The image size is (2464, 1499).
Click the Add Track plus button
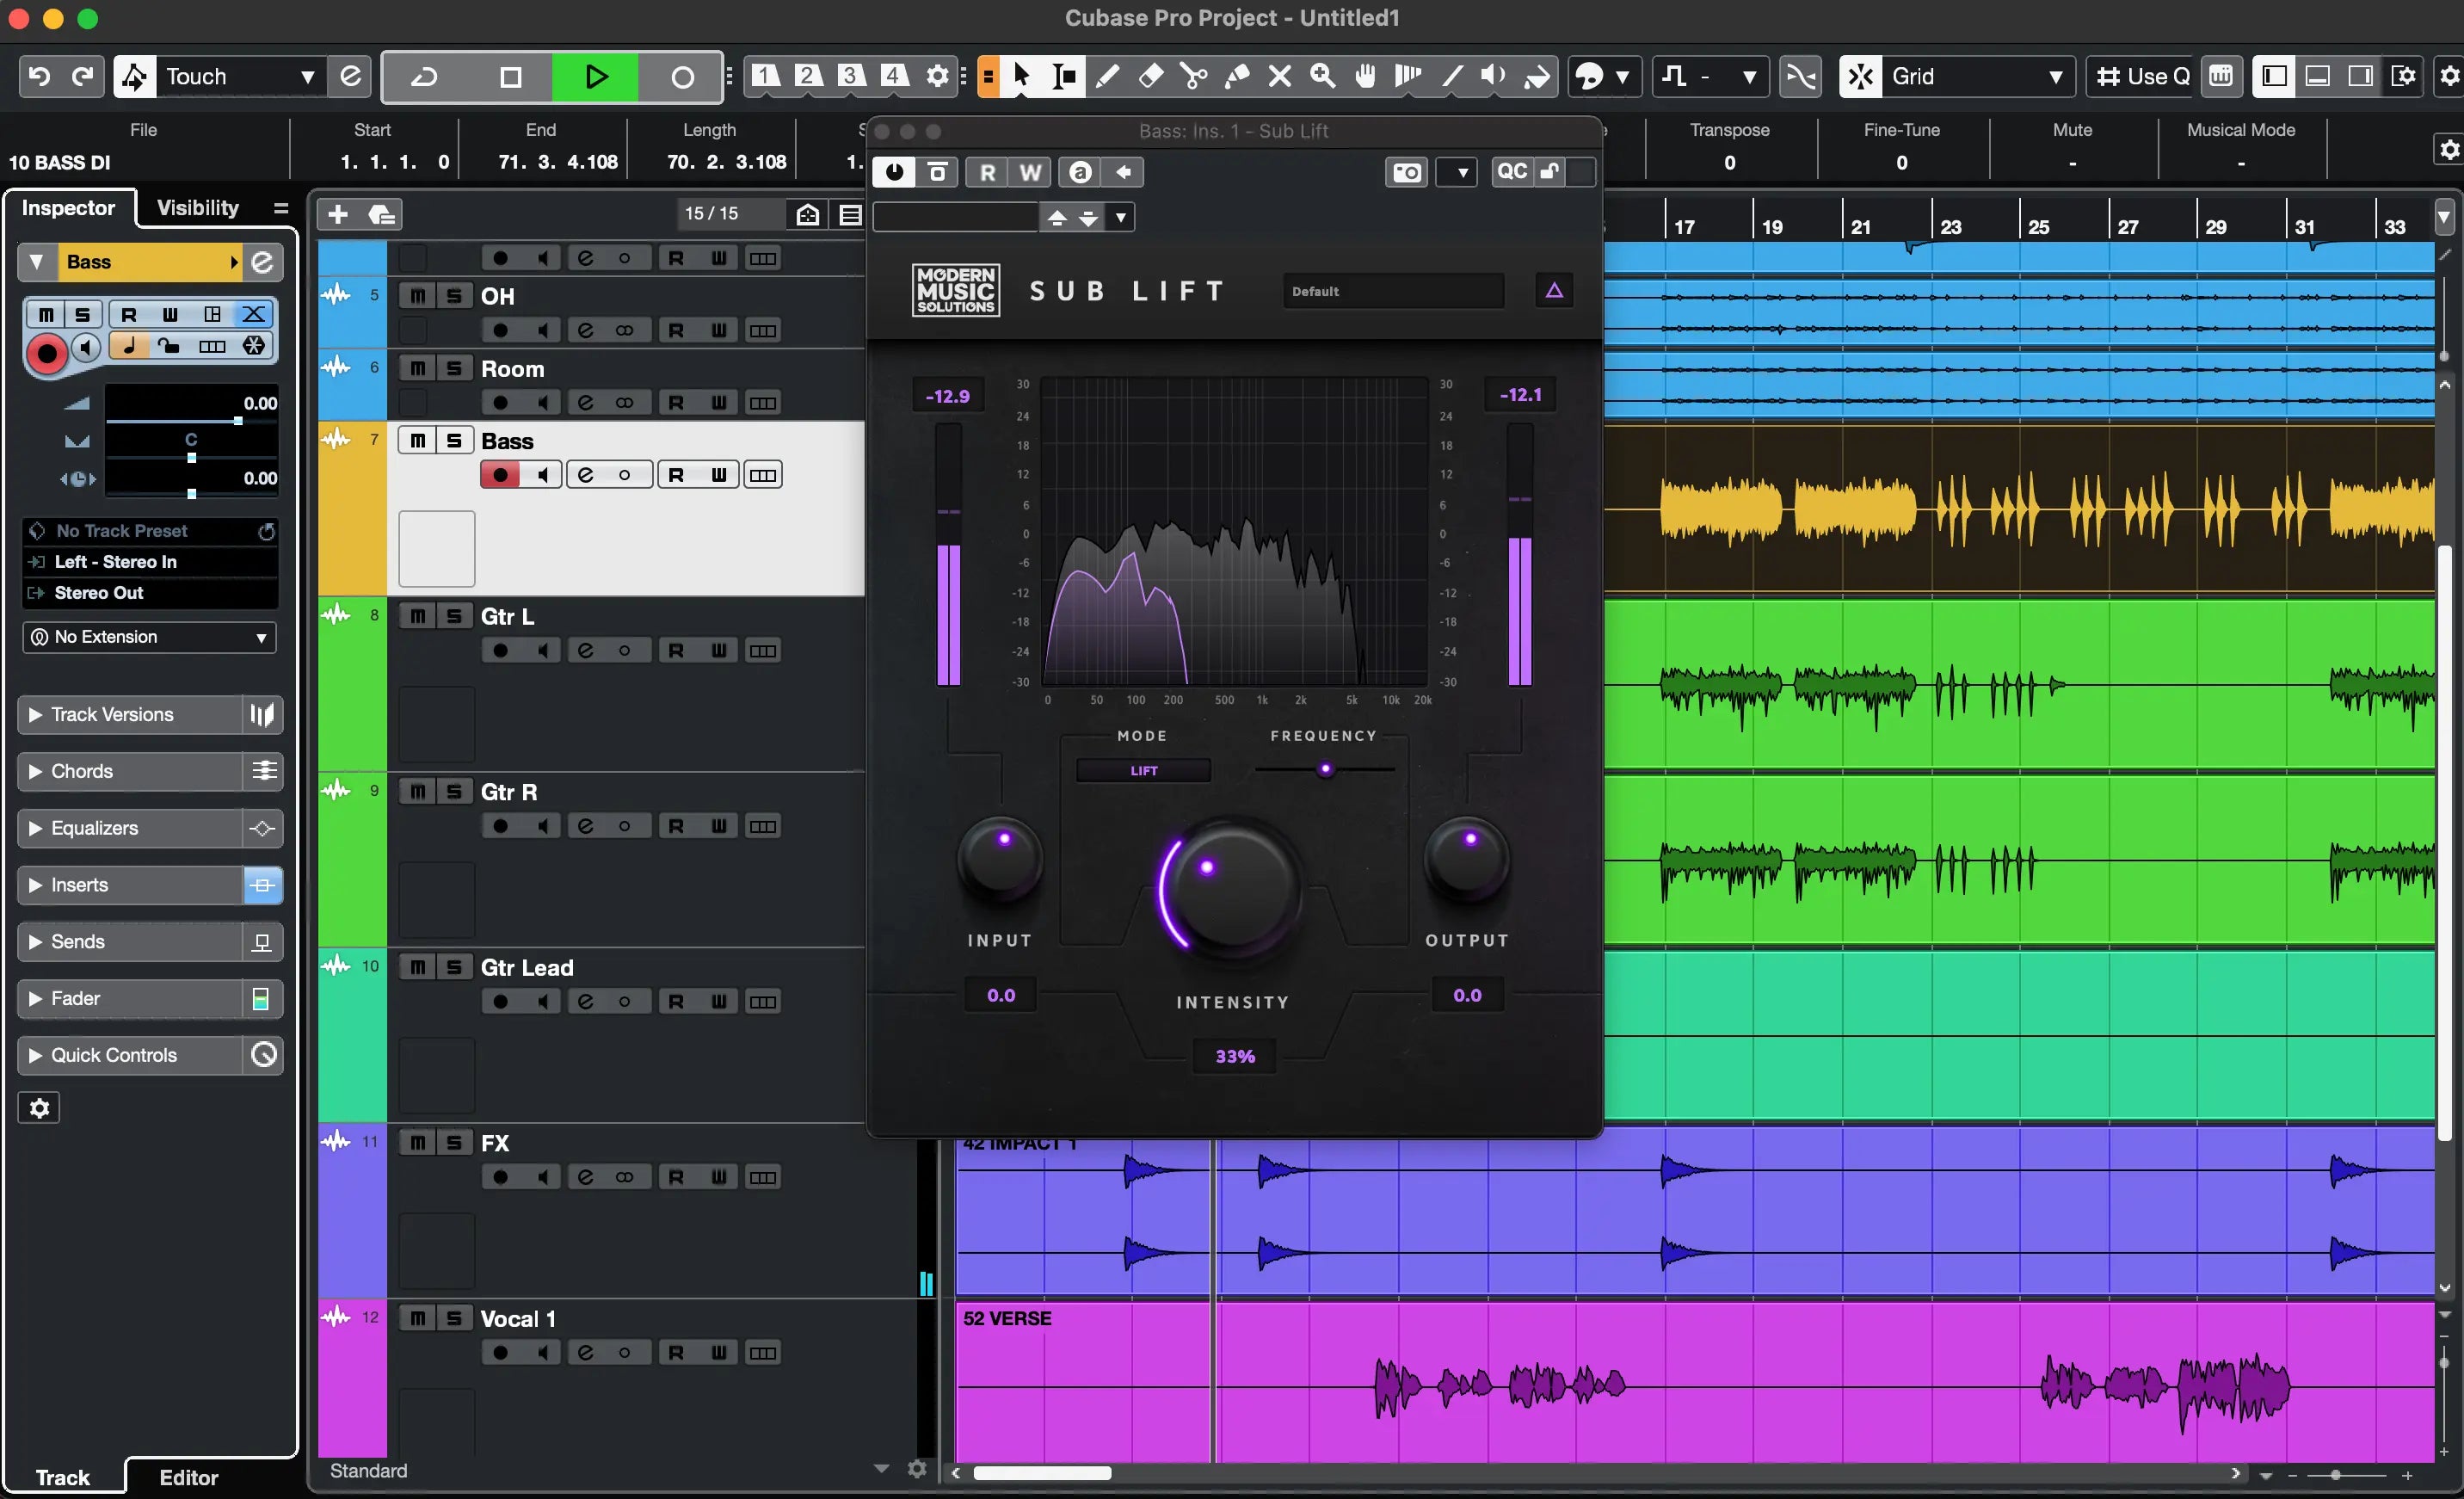338,214
